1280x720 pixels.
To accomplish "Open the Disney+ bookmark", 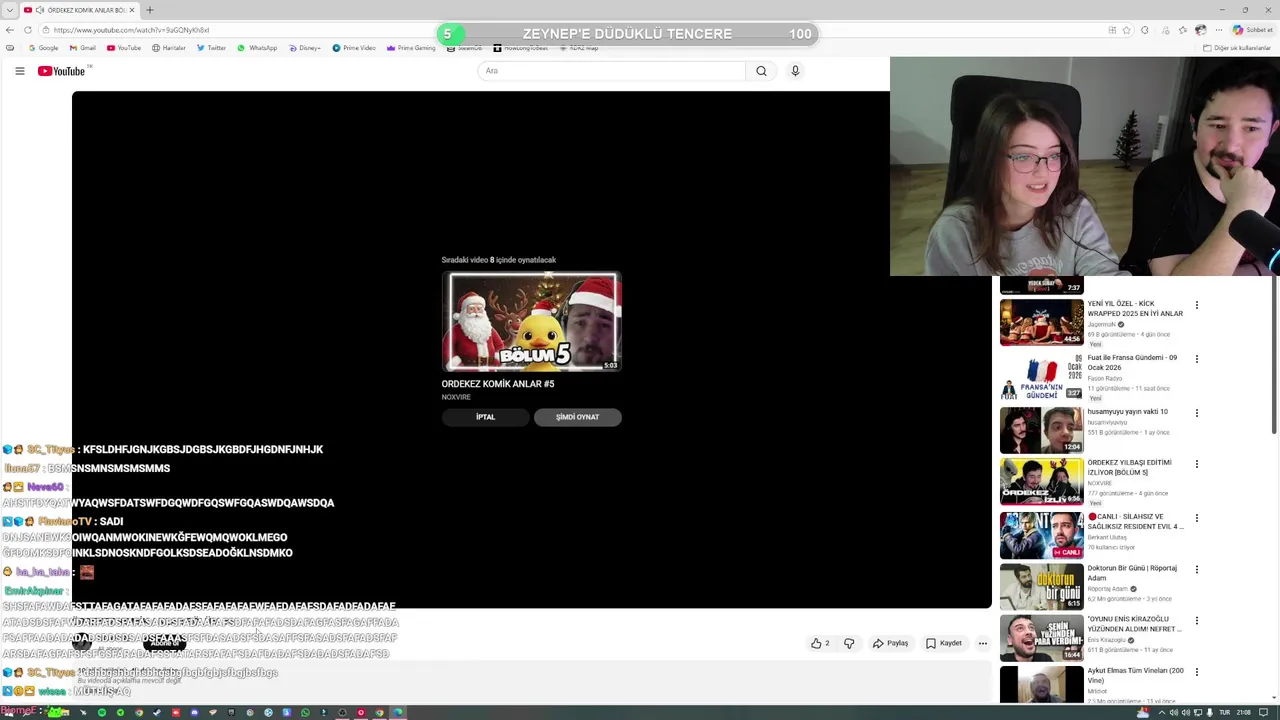I will [x=304, y=48].
